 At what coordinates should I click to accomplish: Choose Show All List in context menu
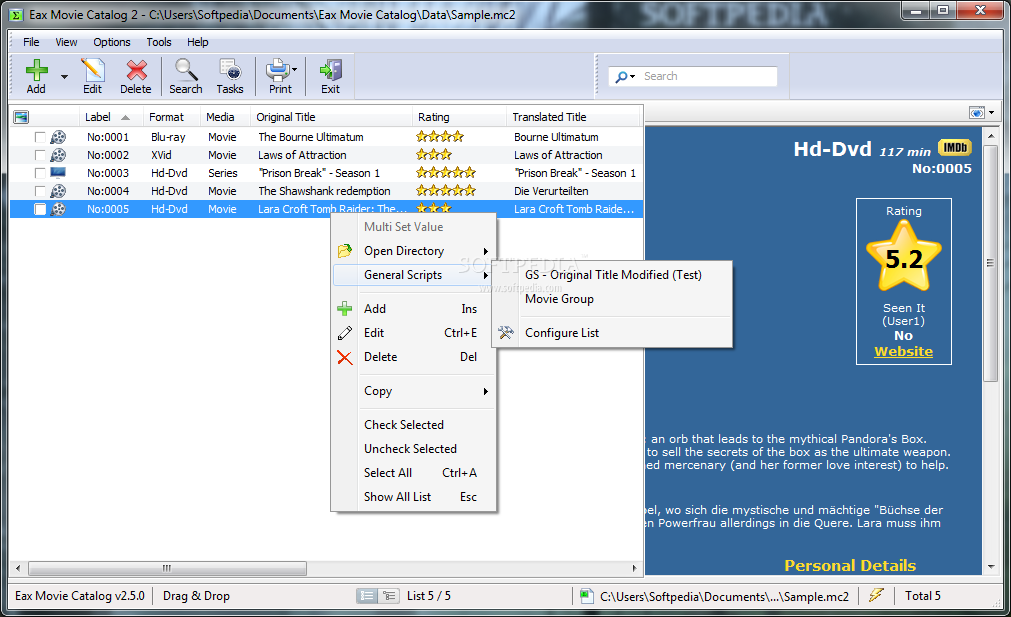413,496
